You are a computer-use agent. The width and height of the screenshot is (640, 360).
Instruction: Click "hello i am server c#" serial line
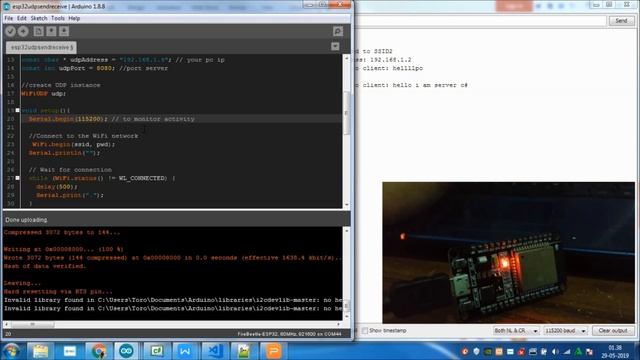point(430,85)
